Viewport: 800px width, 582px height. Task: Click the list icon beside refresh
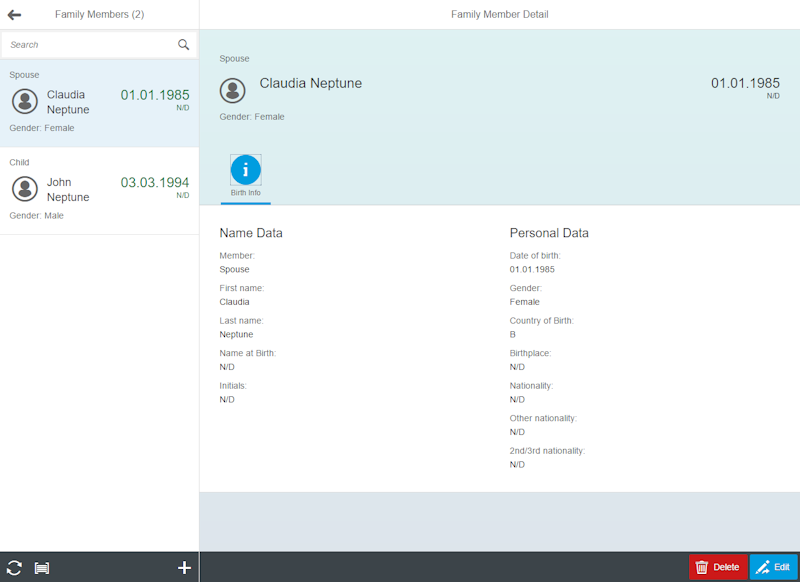click(x=42, y=568)
